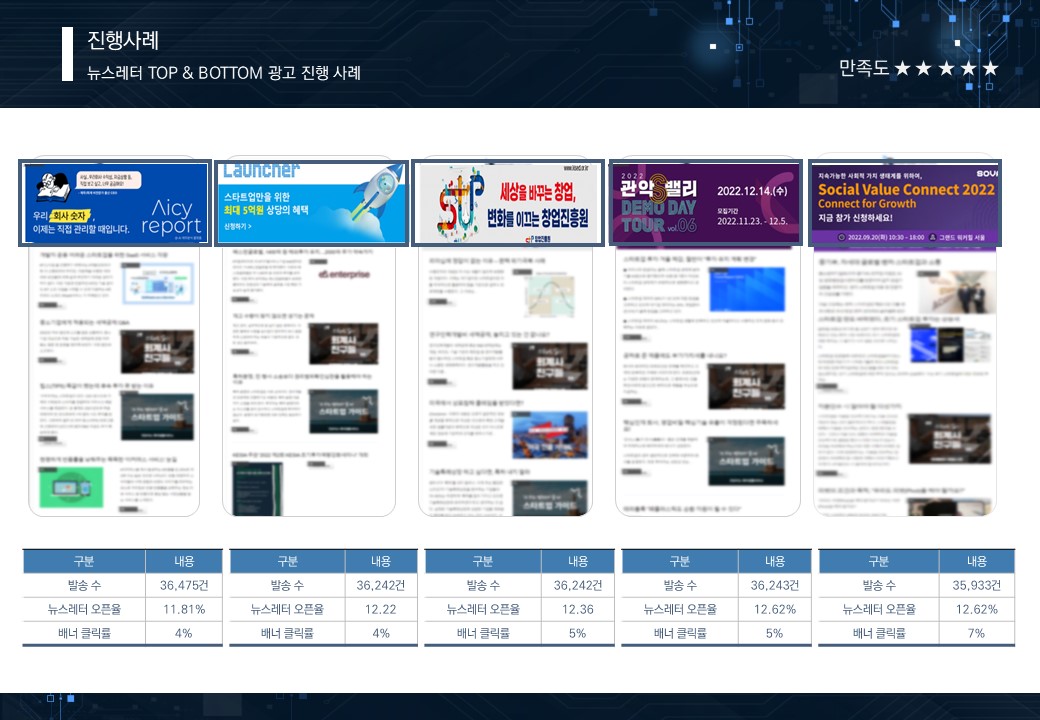Screen dimensions: 1040x720
Task: Click the Aicy report logo text
Action: tap(171, 217)
